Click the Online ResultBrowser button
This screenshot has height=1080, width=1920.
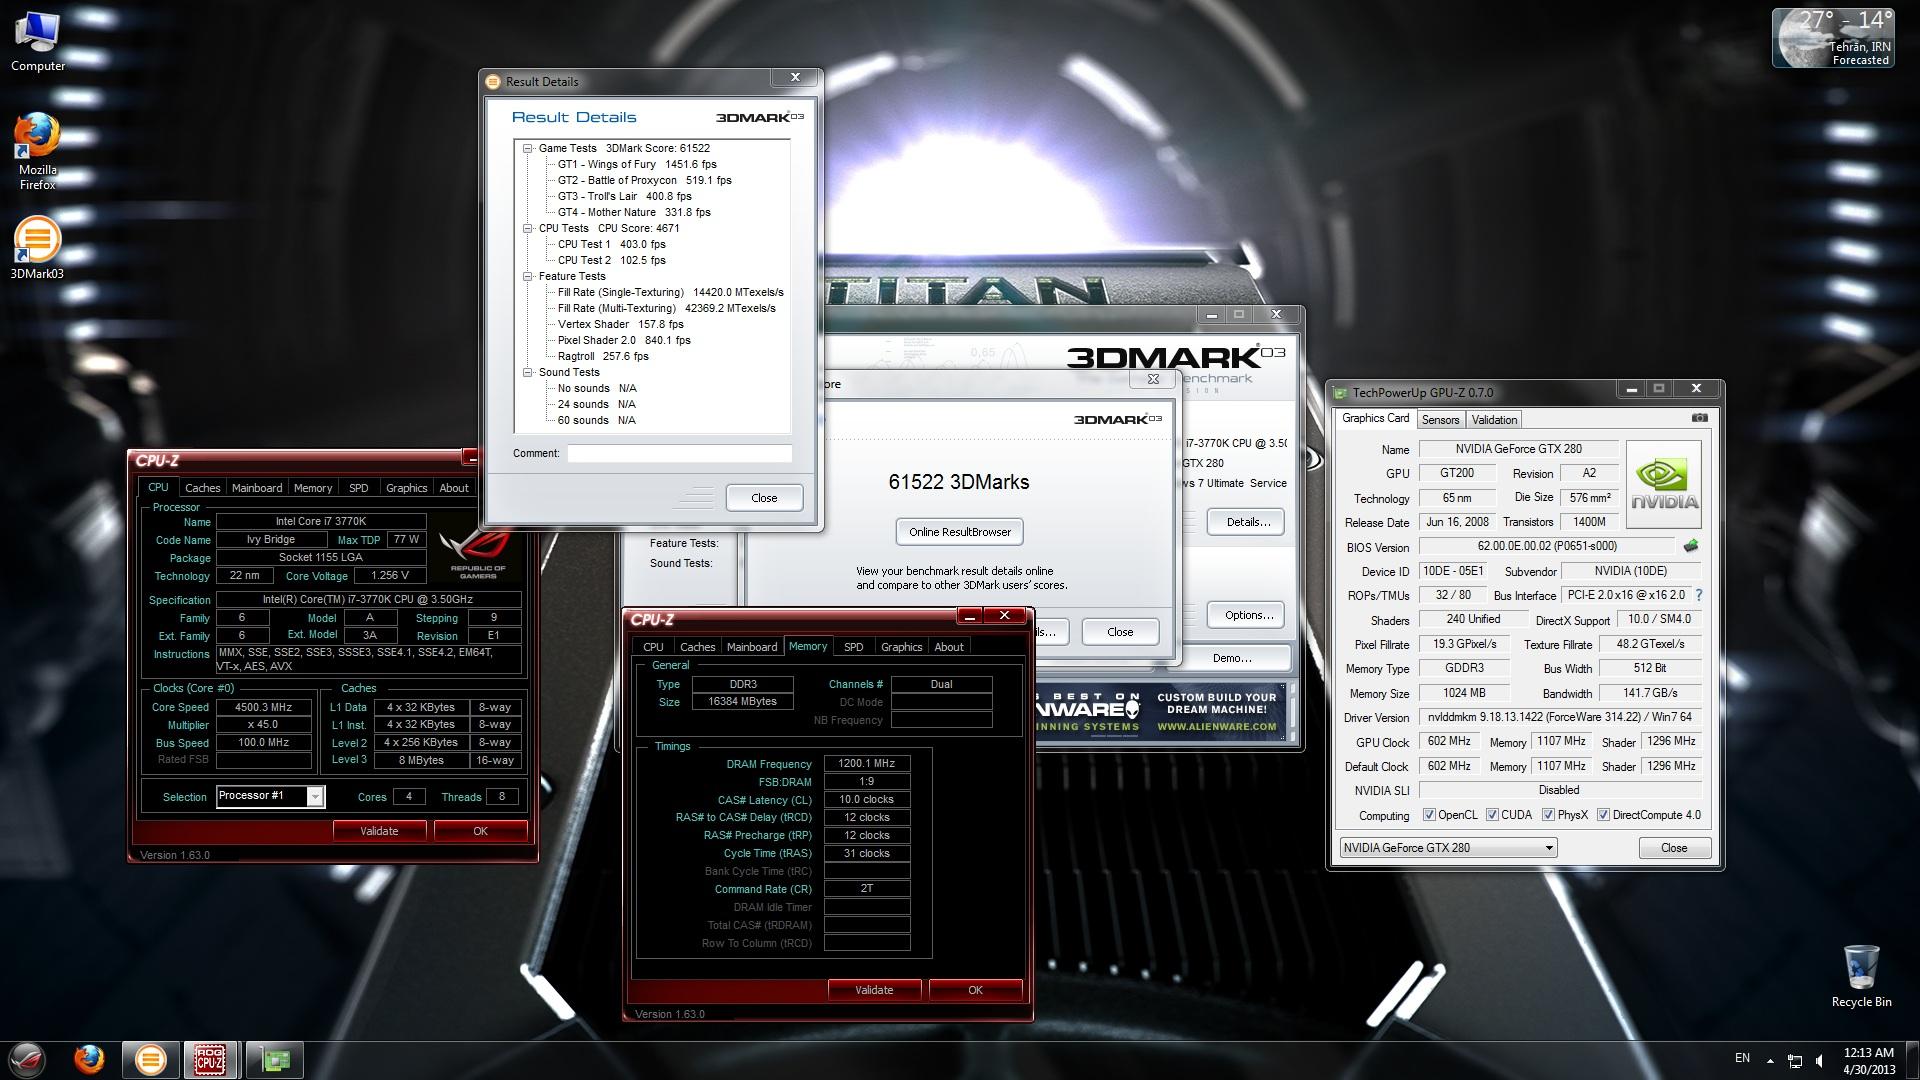959,532
